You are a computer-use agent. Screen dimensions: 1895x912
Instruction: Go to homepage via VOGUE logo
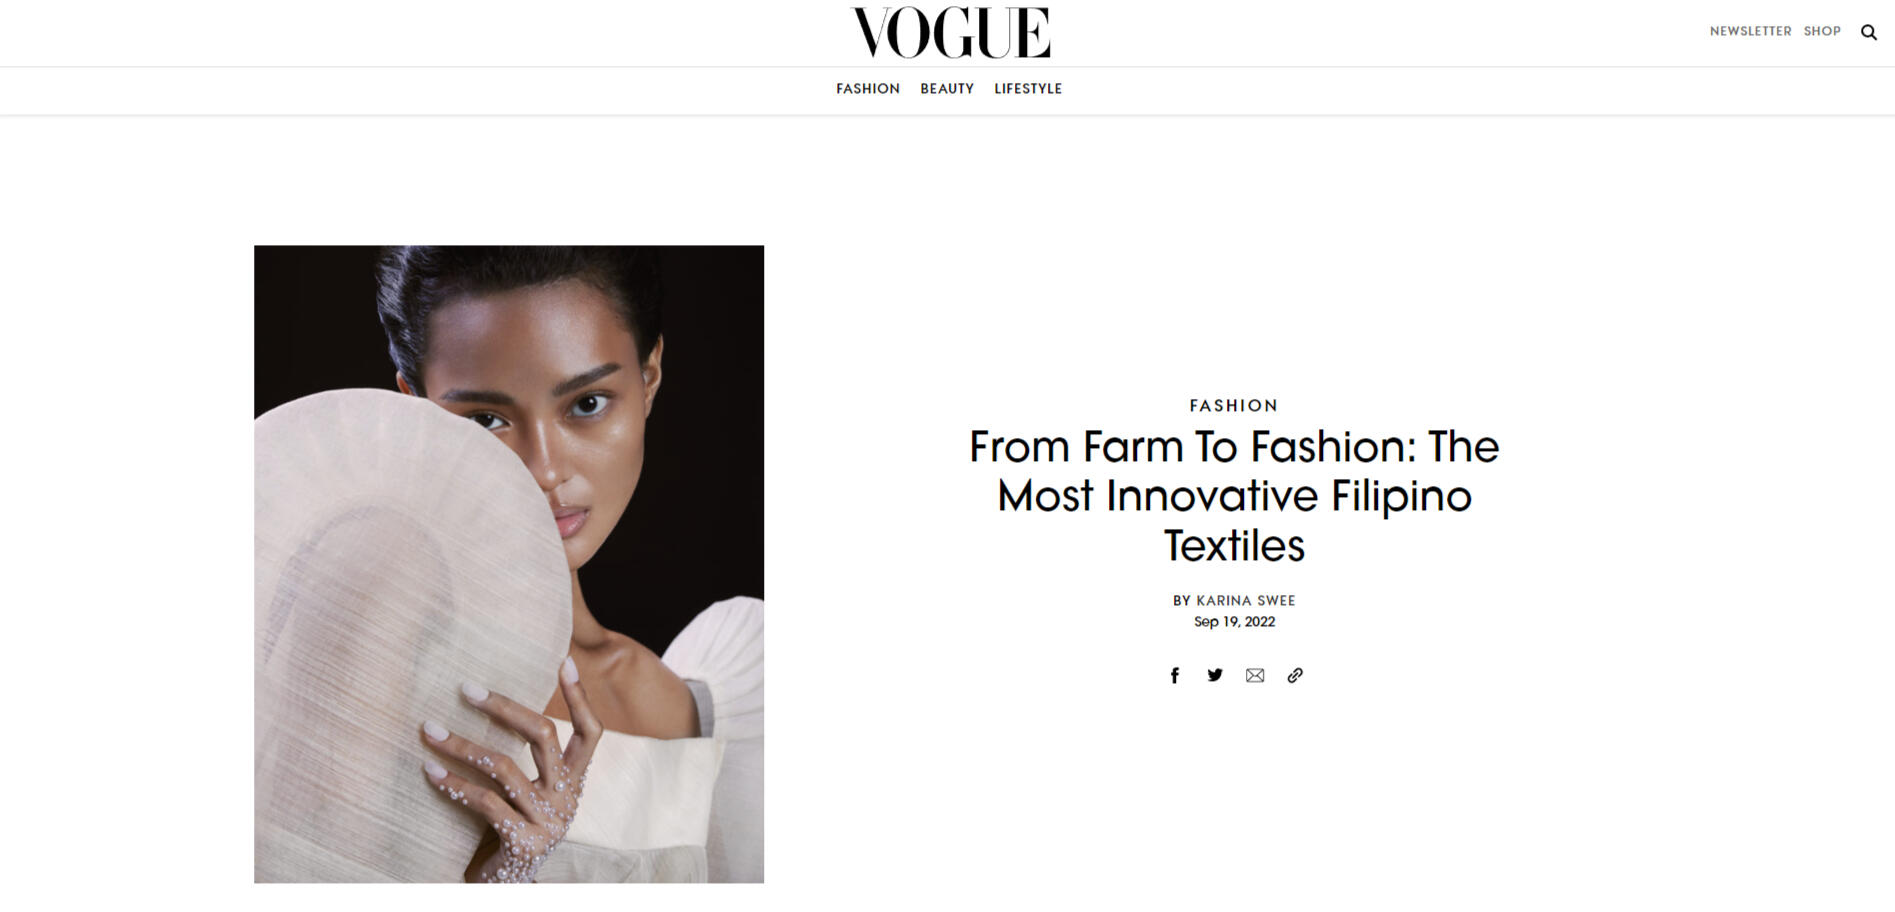(x=950, y=32)
